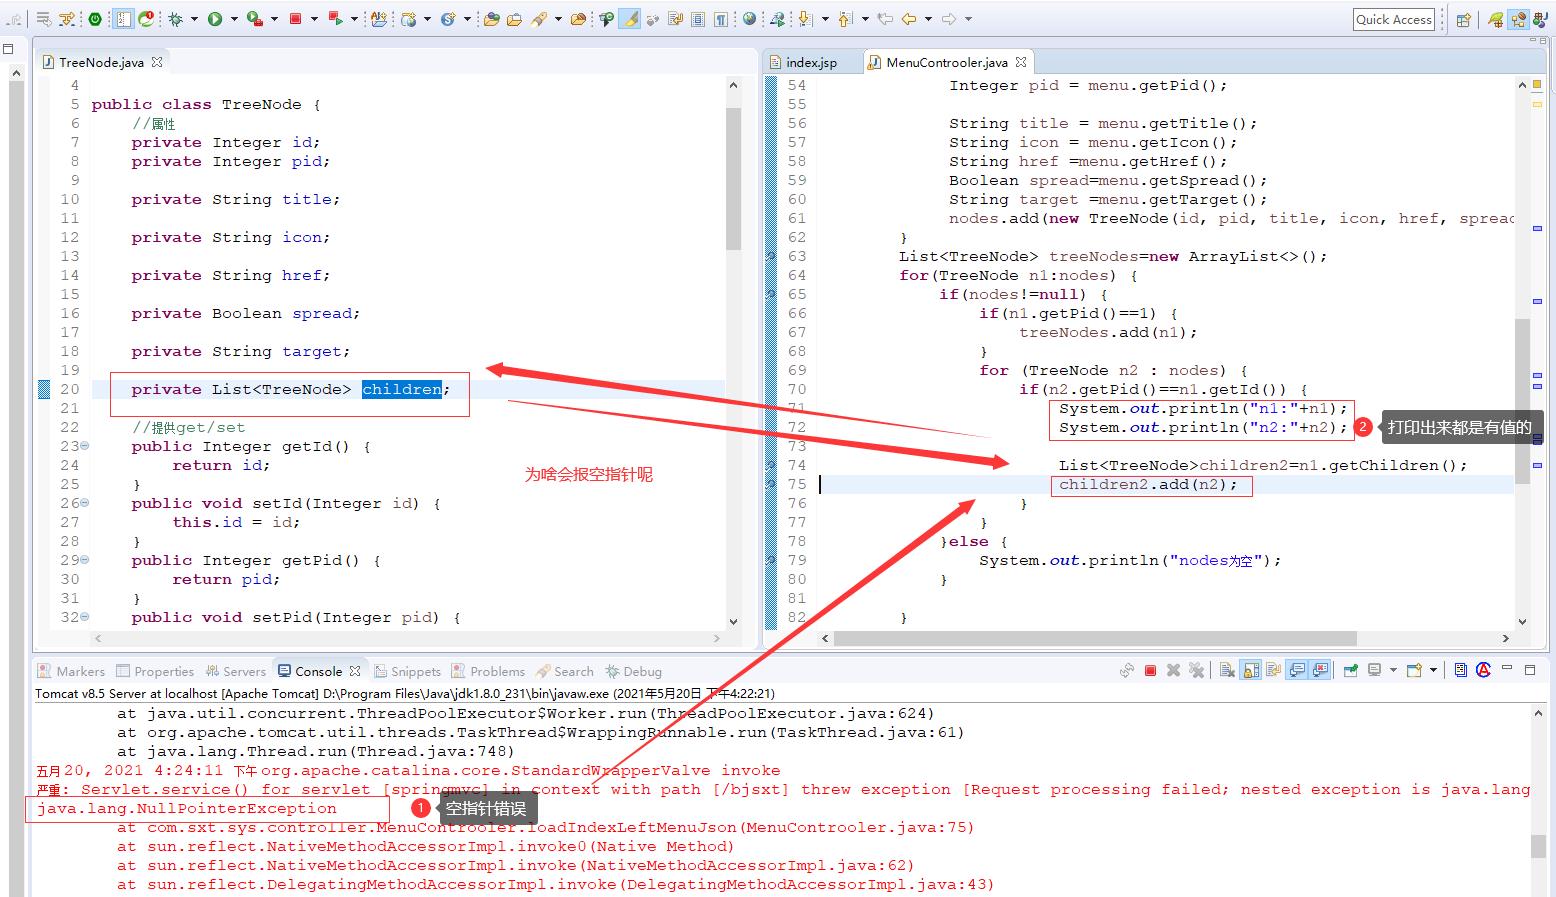
Task: Click the Clear Console icon
Action: click(1227, 670)
